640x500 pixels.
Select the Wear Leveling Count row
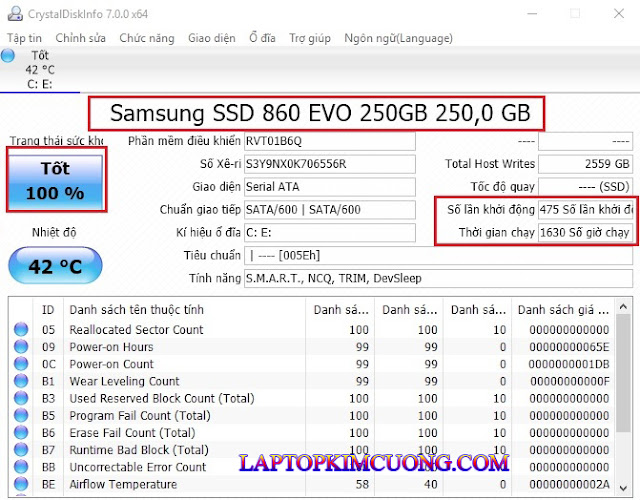coord(312,381)
